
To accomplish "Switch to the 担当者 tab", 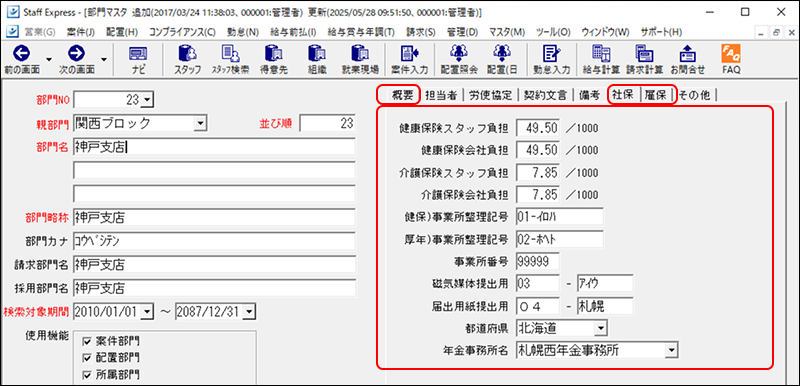I will pos(441,95).
